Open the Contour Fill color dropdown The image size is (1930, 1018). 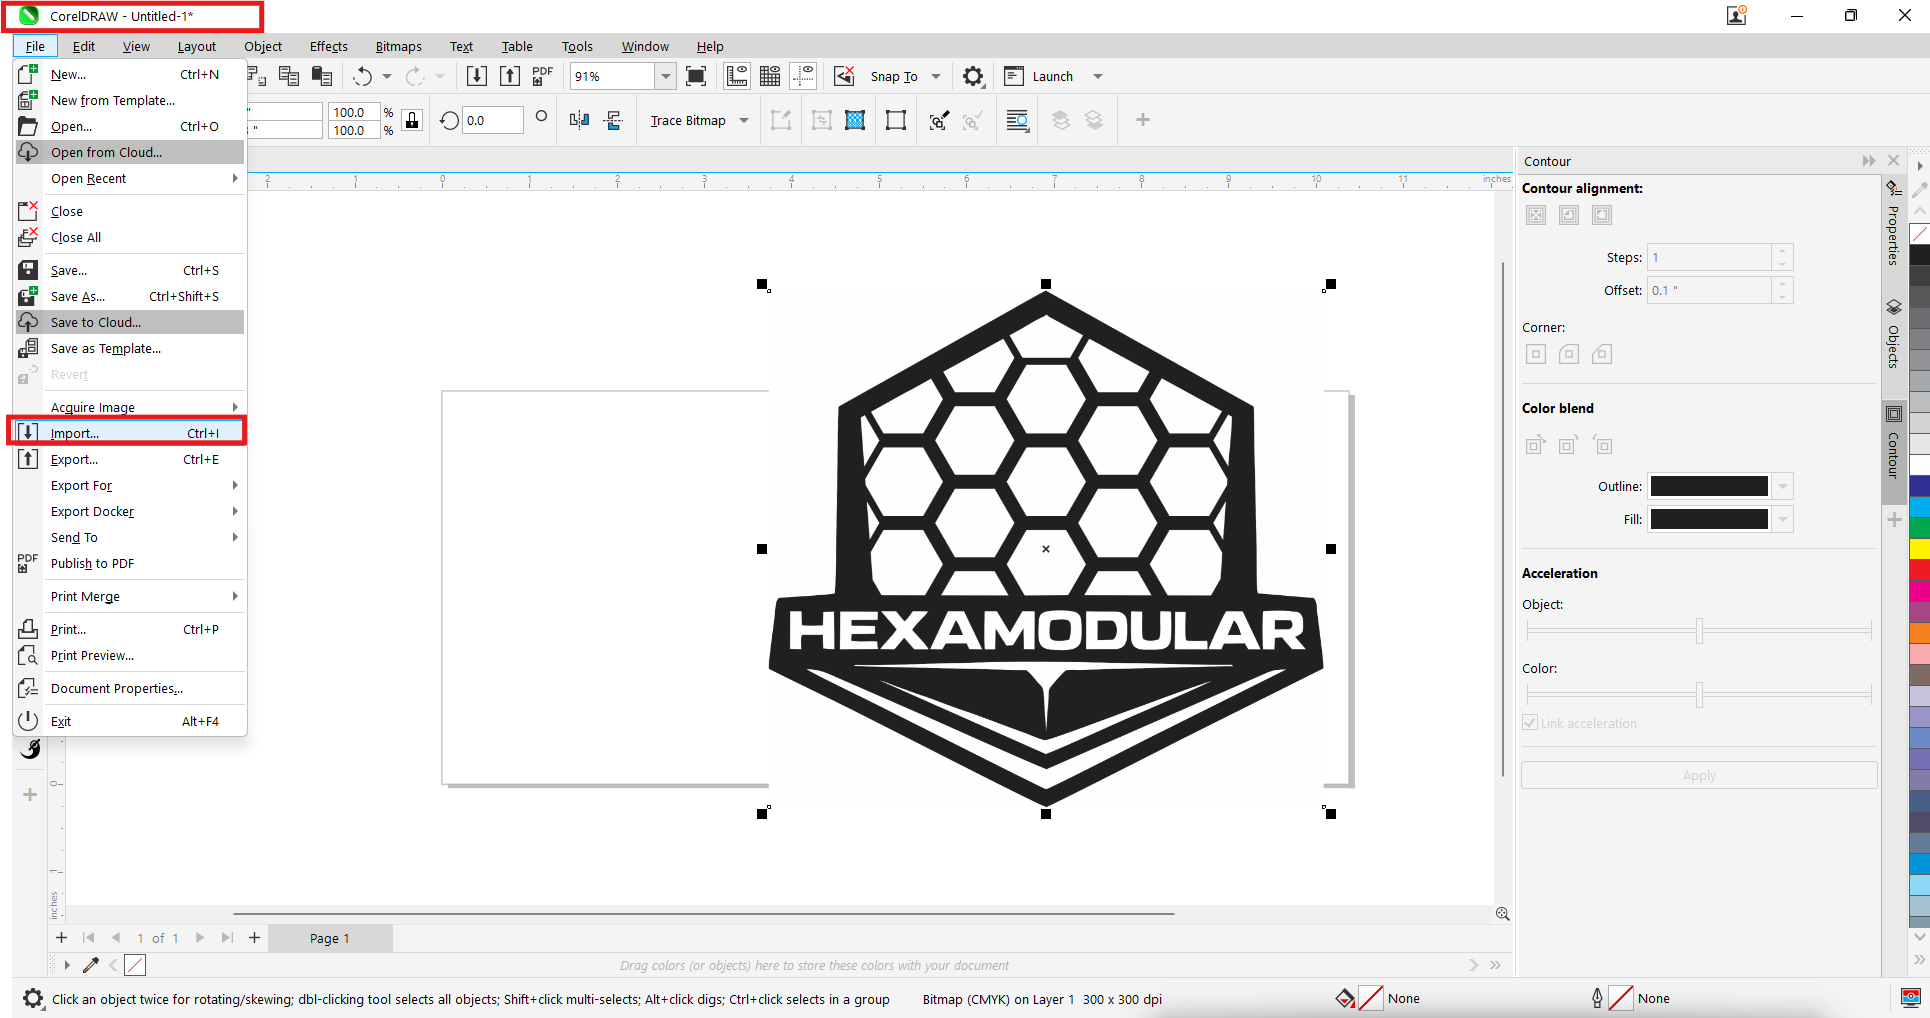point(1783,519)
